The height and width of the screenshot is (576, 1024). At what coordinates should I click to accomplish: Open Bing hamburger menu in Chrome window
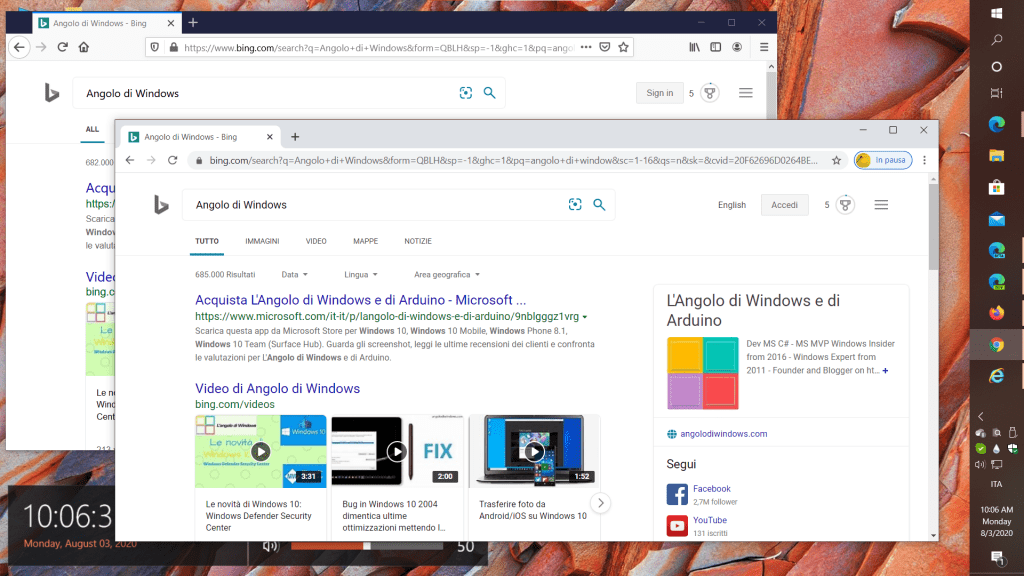[x=881, y=204]
